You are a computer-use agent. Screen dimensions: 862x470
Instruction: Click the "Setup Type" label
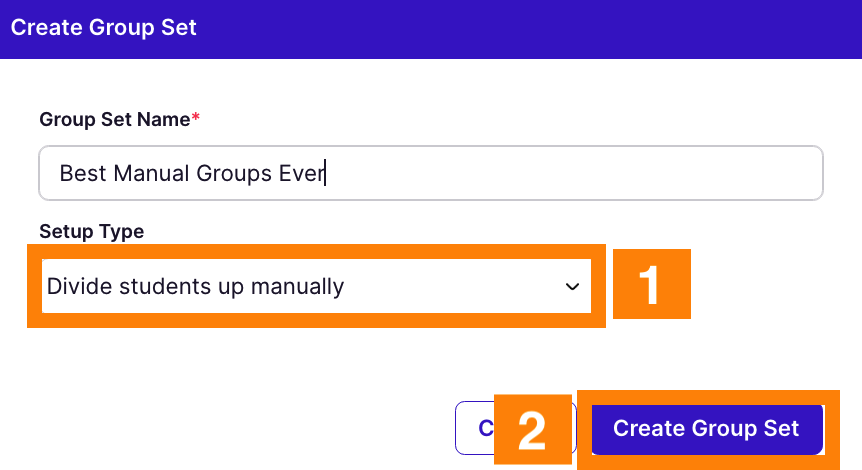tap(91, 231)
